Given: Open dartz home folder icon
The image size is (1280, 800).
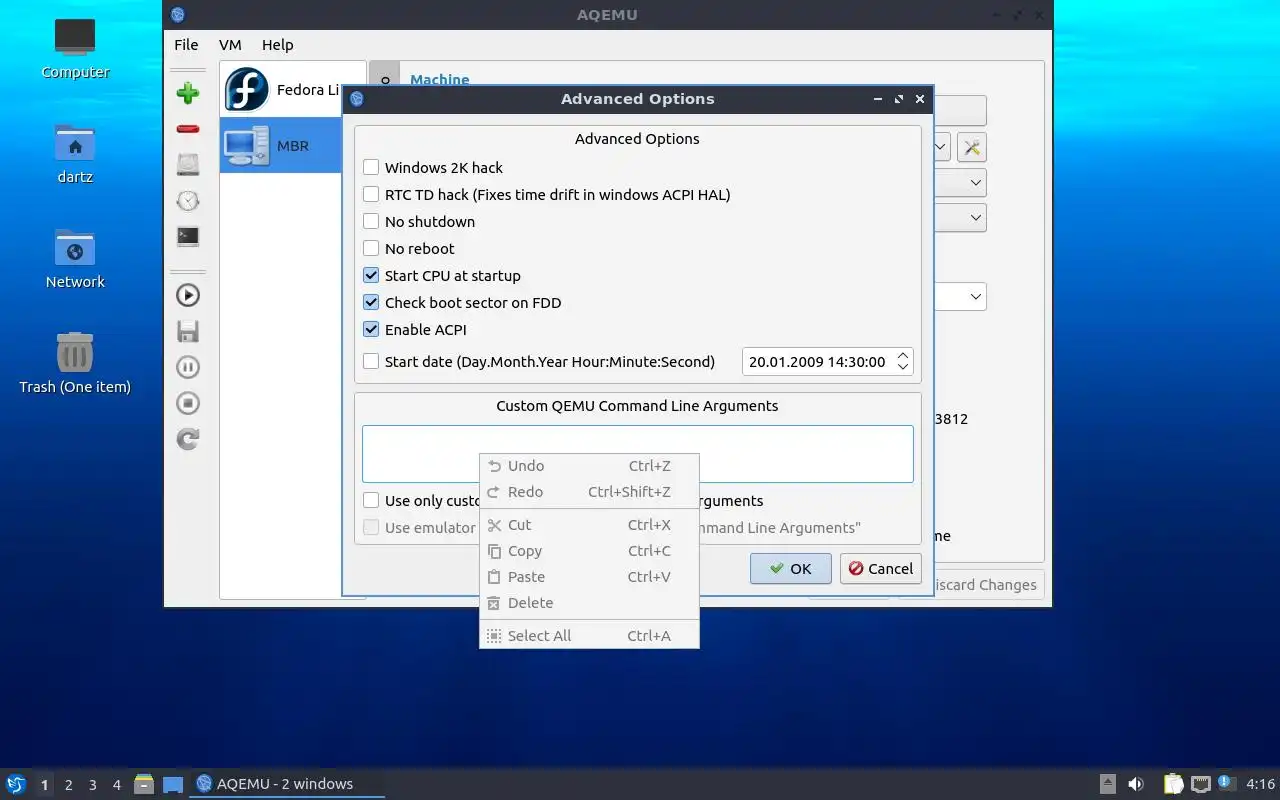Looking at the screenshot, I should coord(75,153).
